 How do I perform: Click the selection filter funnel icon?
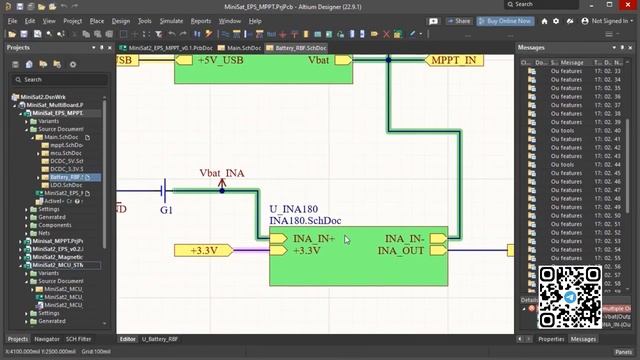point(158,34)
